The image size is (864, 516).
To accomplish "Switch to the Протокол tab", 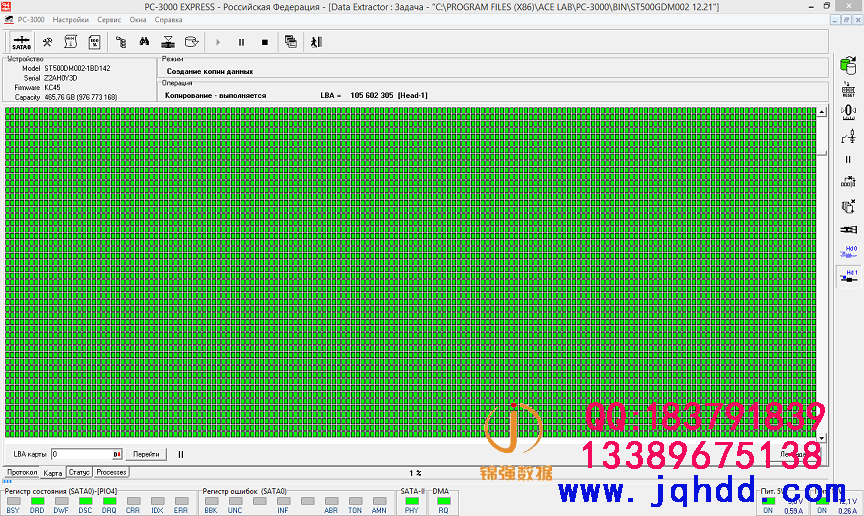I will click(x=22, y=472).
